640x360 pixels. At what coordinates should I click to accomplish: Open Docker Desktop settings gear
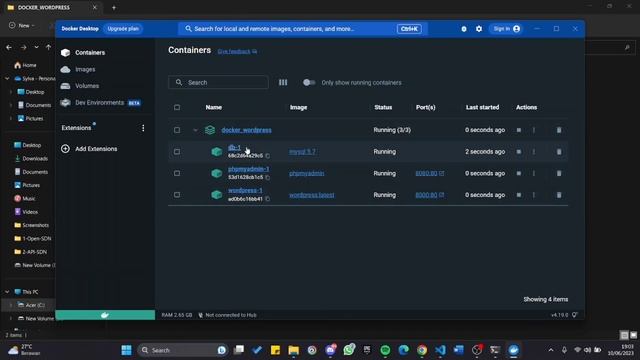tap(479, 29)
